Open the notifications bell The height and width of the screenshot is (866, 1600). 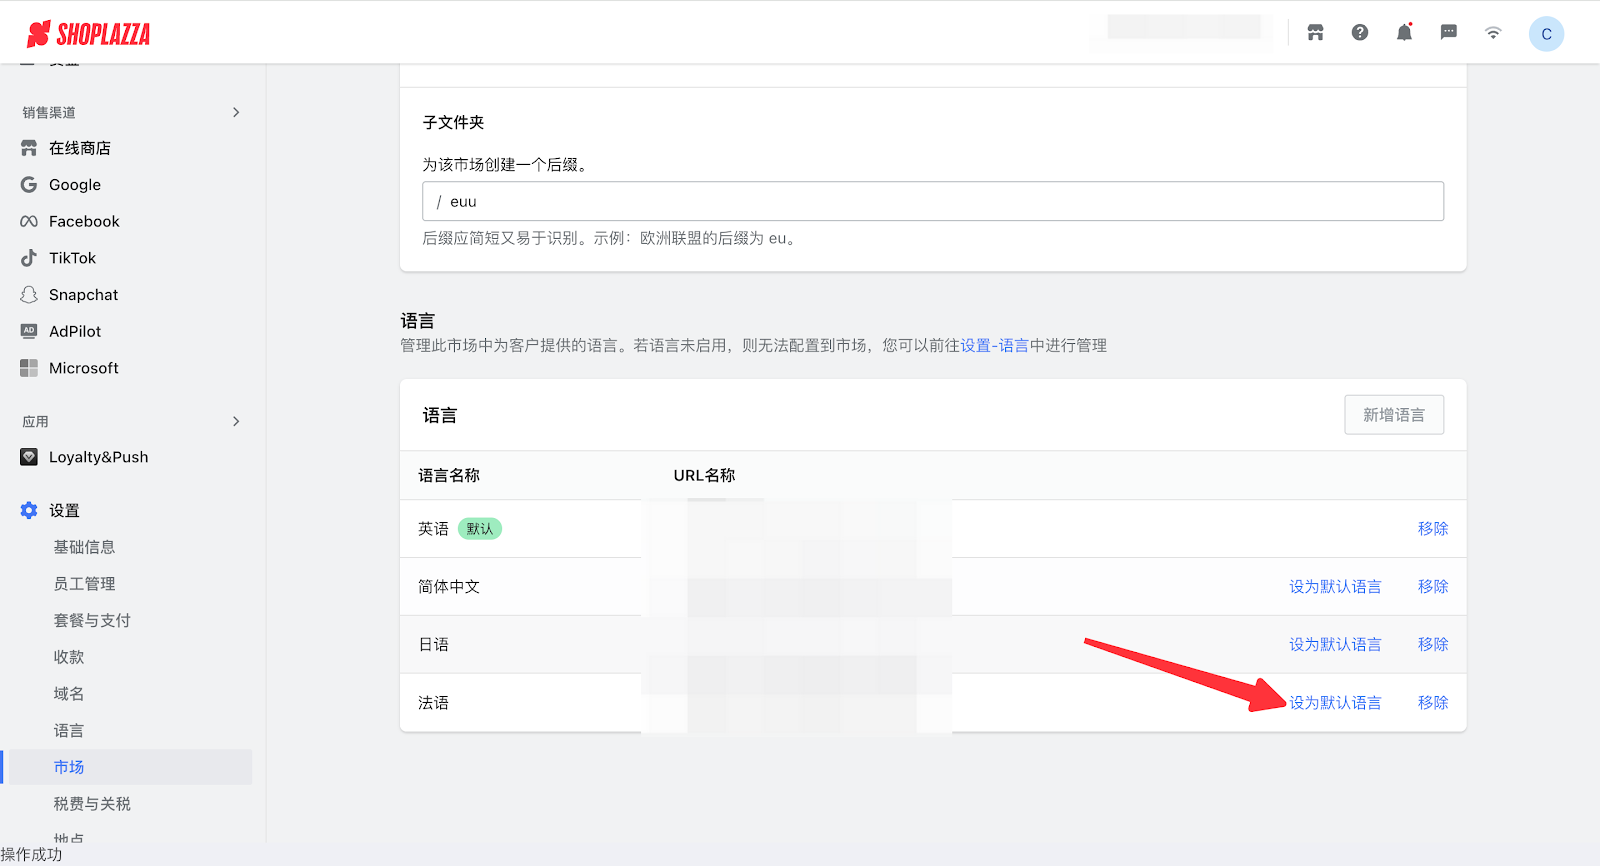(x=1404, y=33)
